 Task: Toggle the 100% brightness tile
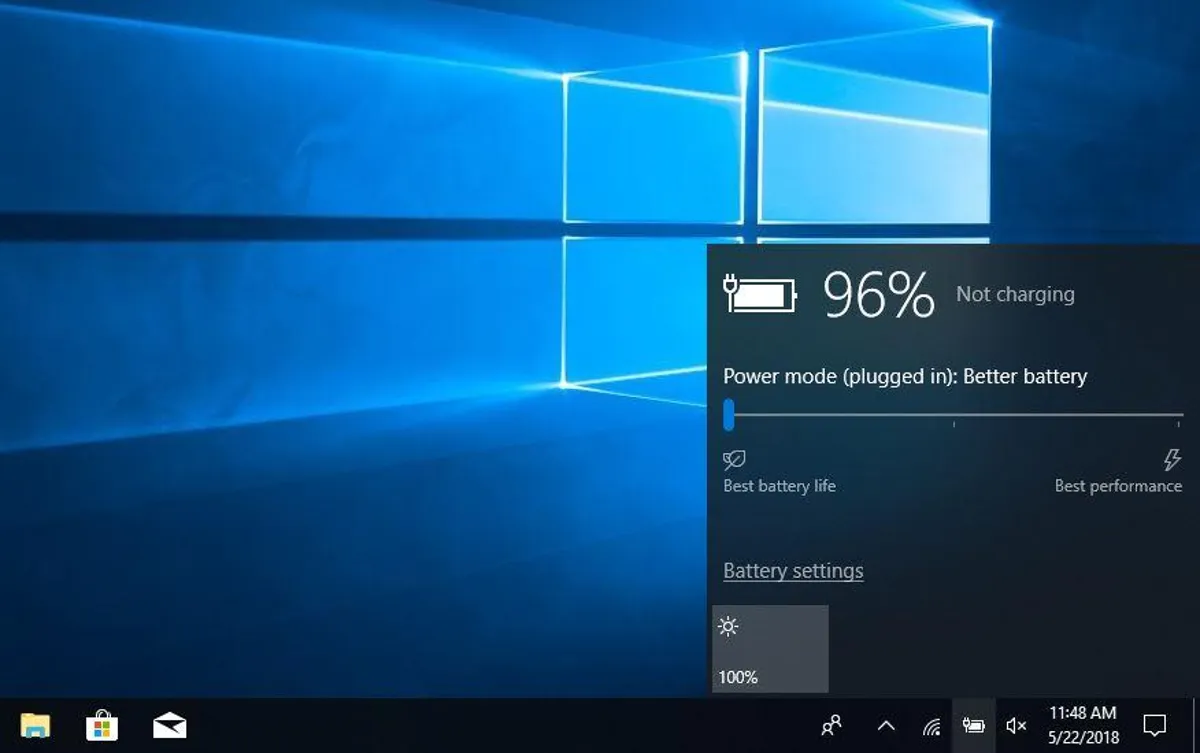pos(770,648)
